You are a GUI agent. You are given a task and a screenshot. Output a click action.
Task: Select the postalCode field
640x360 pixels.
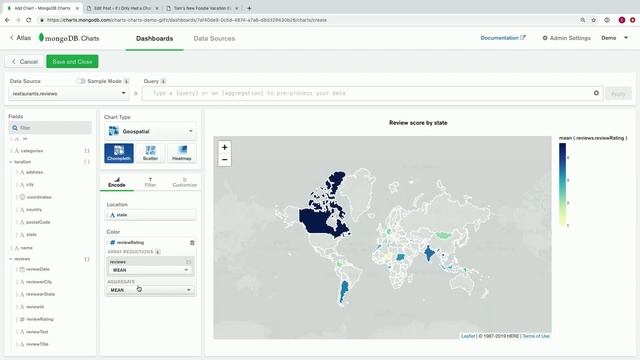(38, 222)
